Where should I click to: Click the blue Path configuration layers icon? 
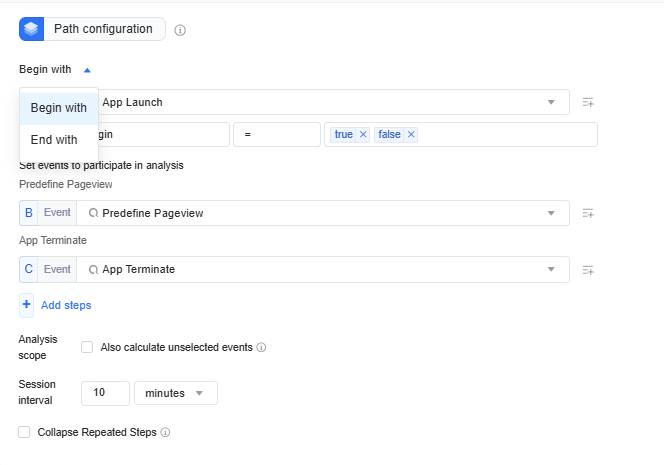tap(31, 29)
